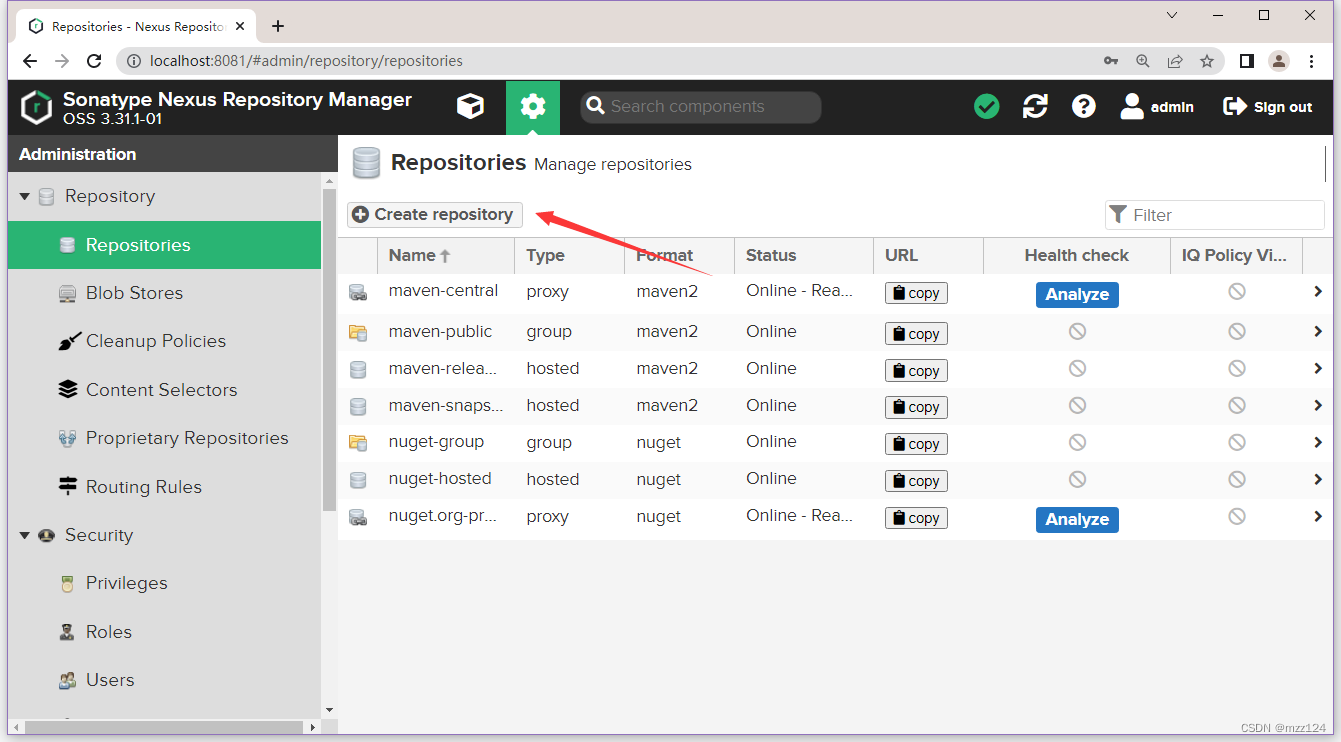Check the green system status checkmark icon
The width and height of the screenshot is (1341, 742).
click(987, 106)
